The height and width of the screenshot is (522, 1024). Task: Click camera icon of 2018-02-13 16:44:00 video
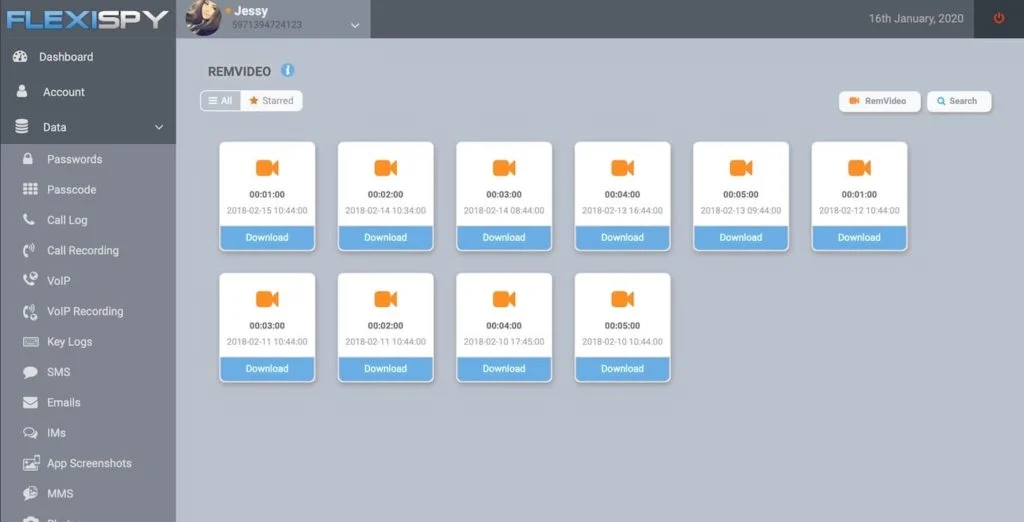[622, 168]
